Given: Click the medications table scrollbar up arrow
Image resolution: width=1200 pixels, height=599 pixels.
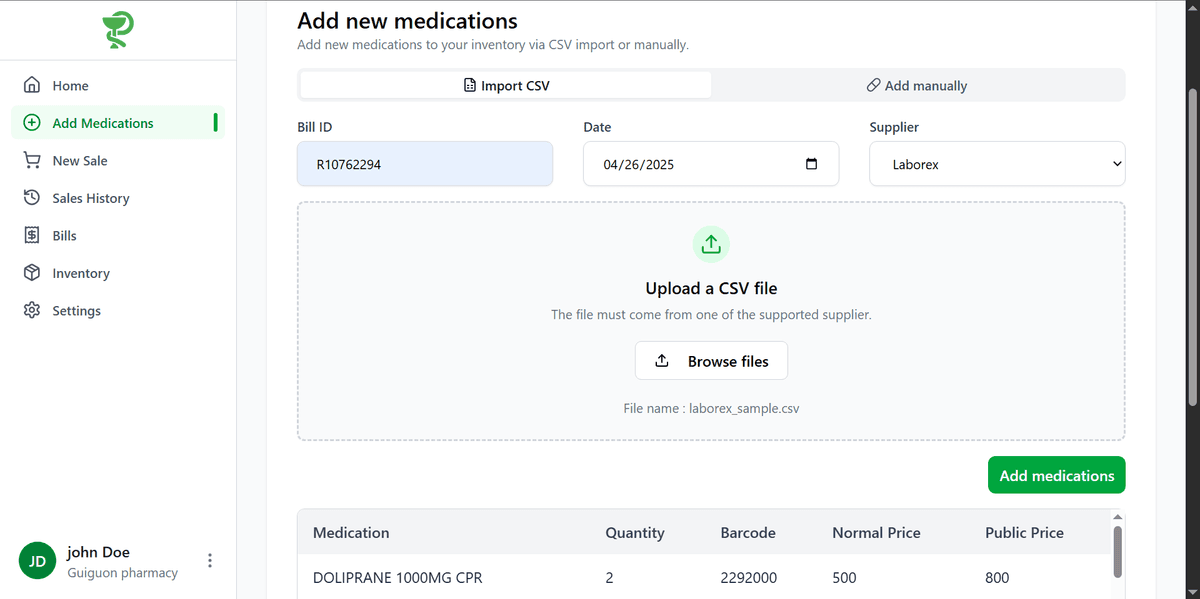Looking at the screenshot, I should pos(1118,517).
